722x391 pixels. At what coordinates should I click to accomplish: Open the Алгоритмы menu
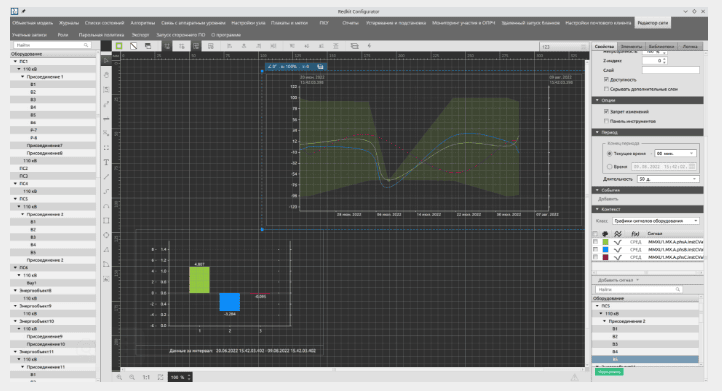(x=143, y=23)
